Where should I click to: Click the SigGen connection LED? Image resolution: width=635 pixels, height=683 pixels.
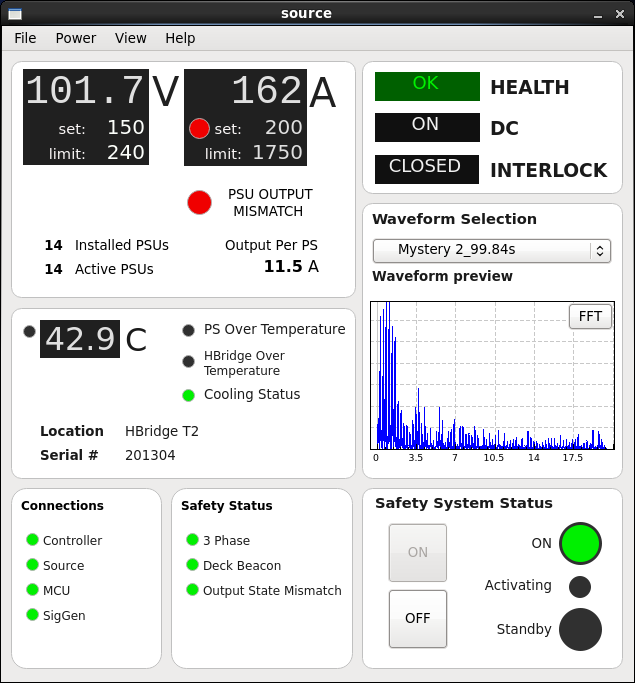[x=32, y=615]
